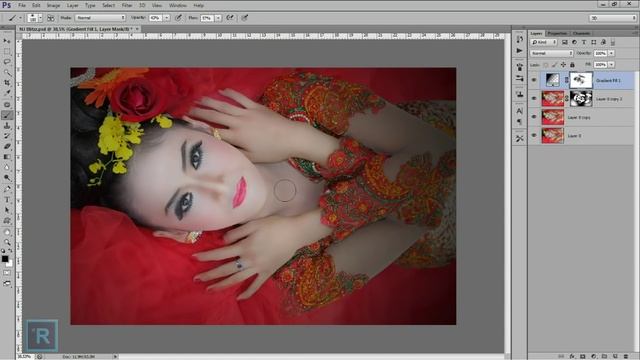The width and height of the screenshot is (640, 360).
Task: Select the Quick Selection tool
Action: point(7,73)
